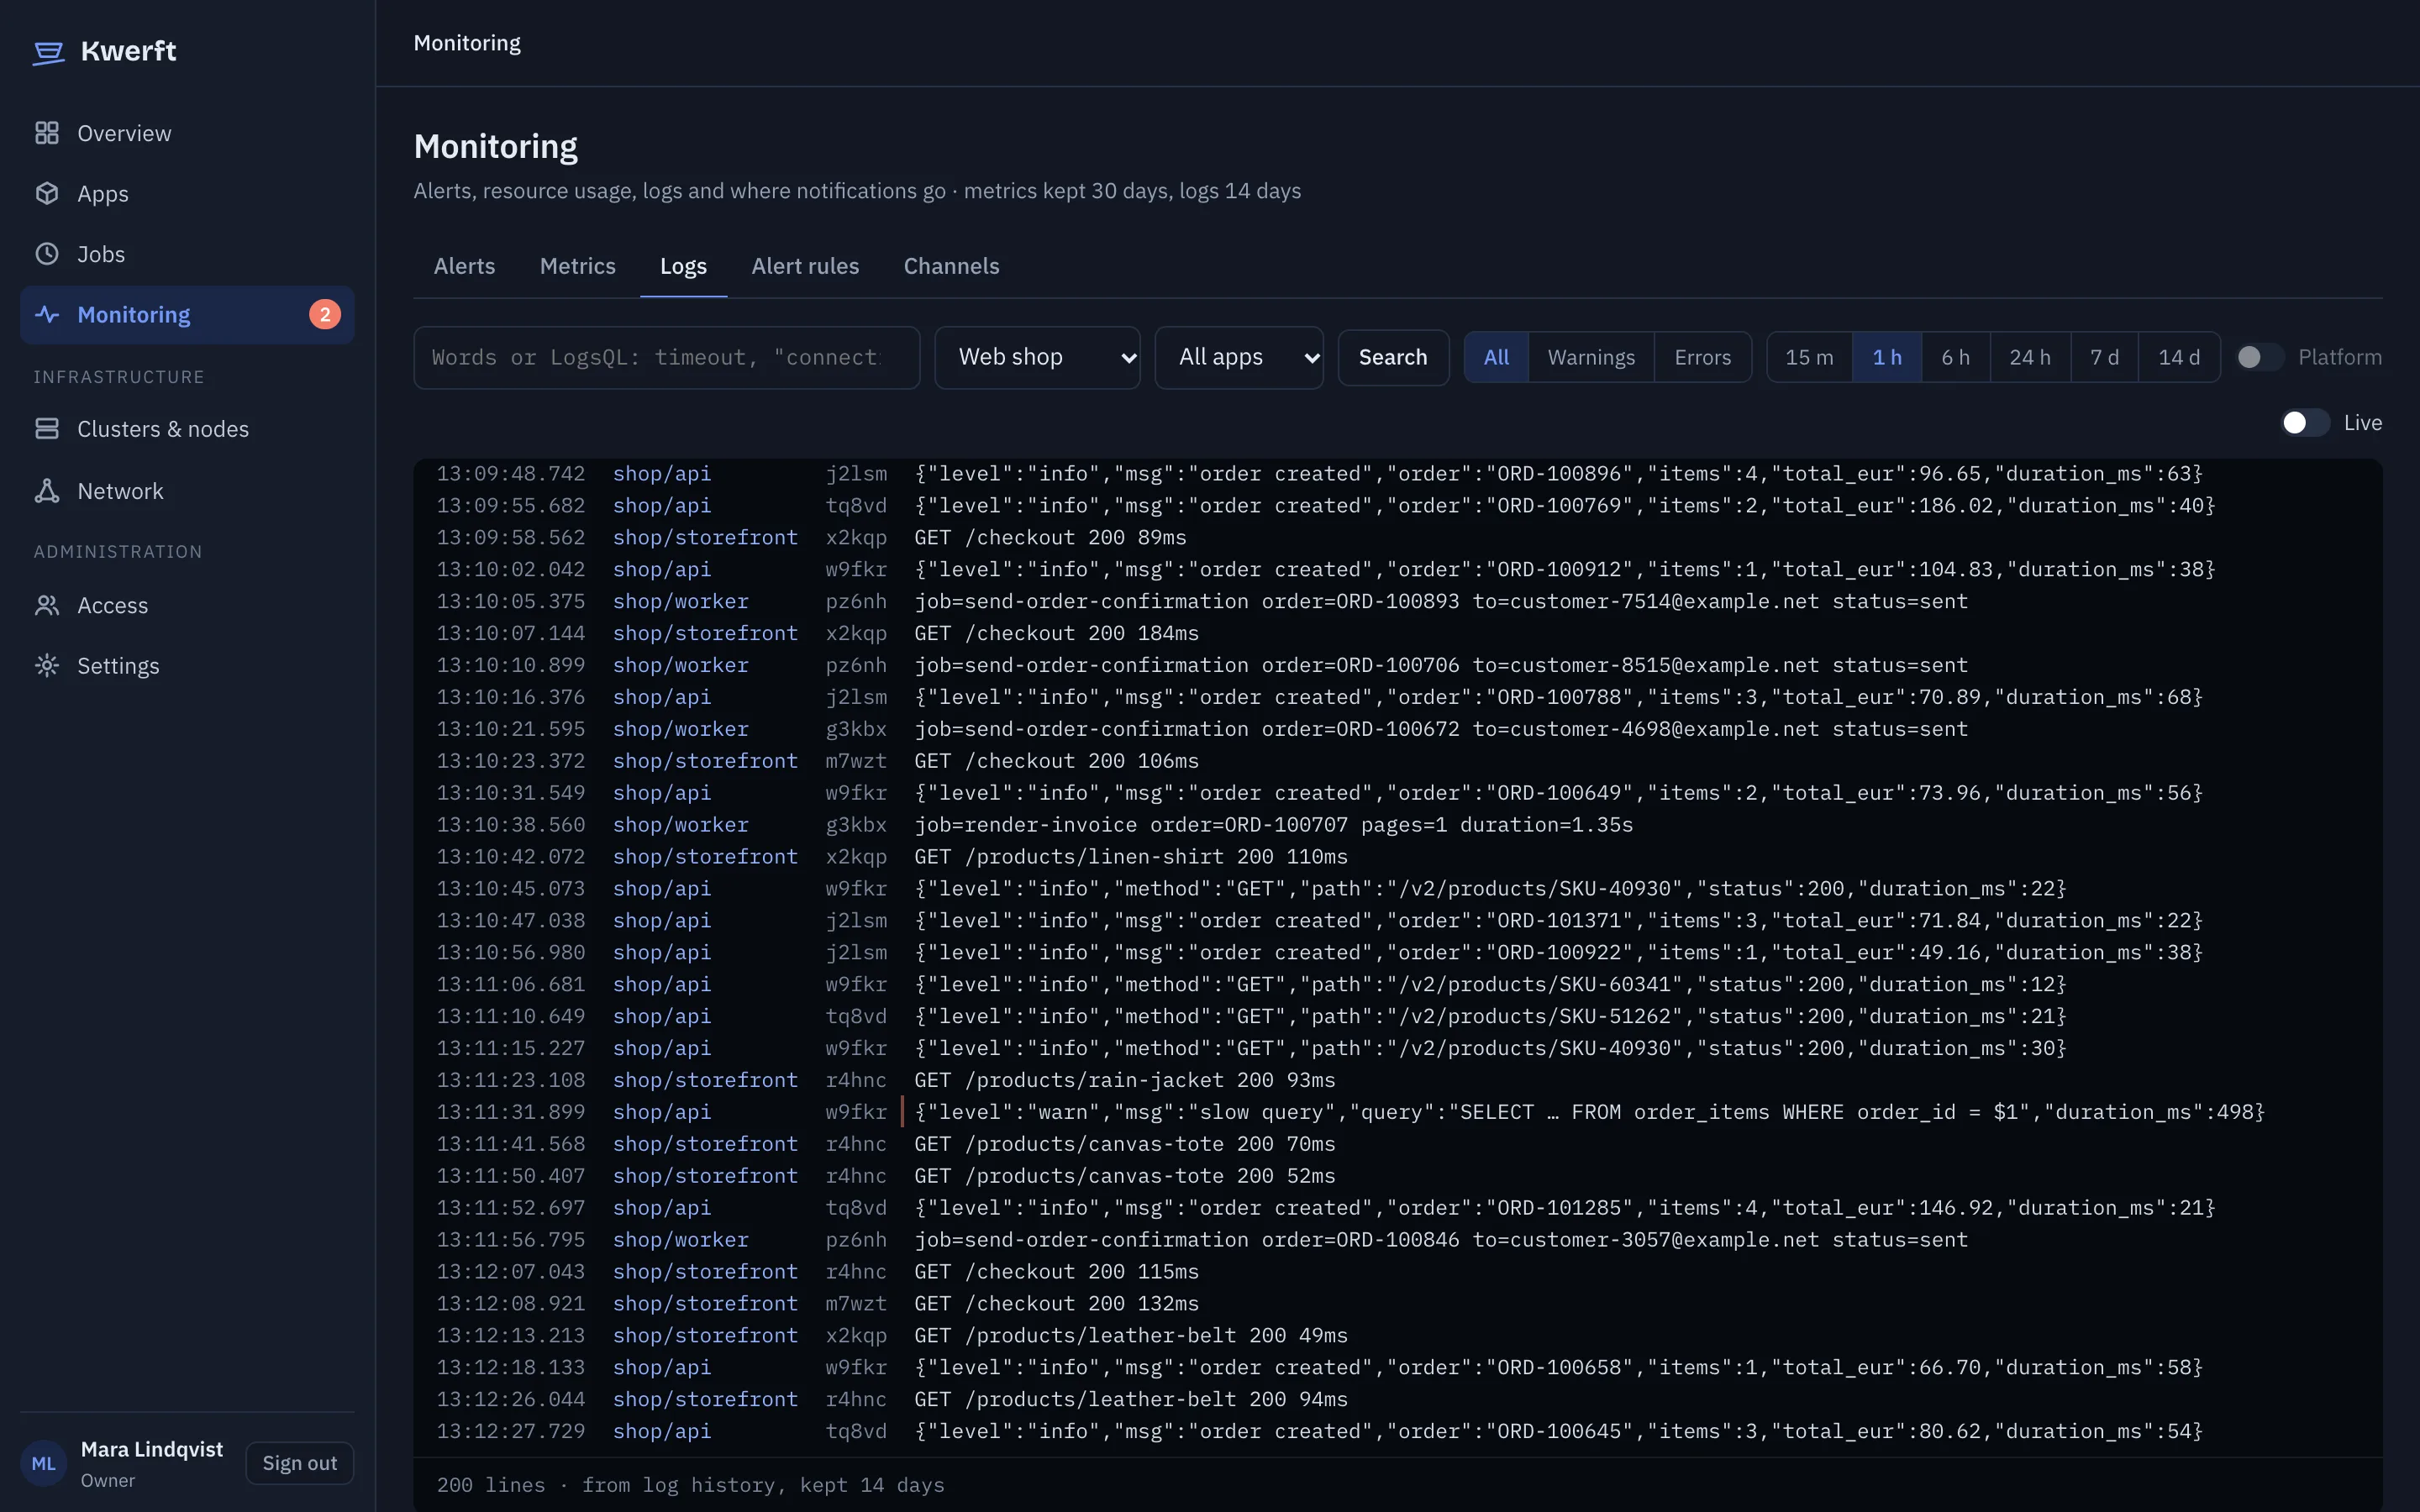Click the Monitoring breadcrumb in top bar
Viewport: 2420px width, 1512px height.
pos(467,43)
